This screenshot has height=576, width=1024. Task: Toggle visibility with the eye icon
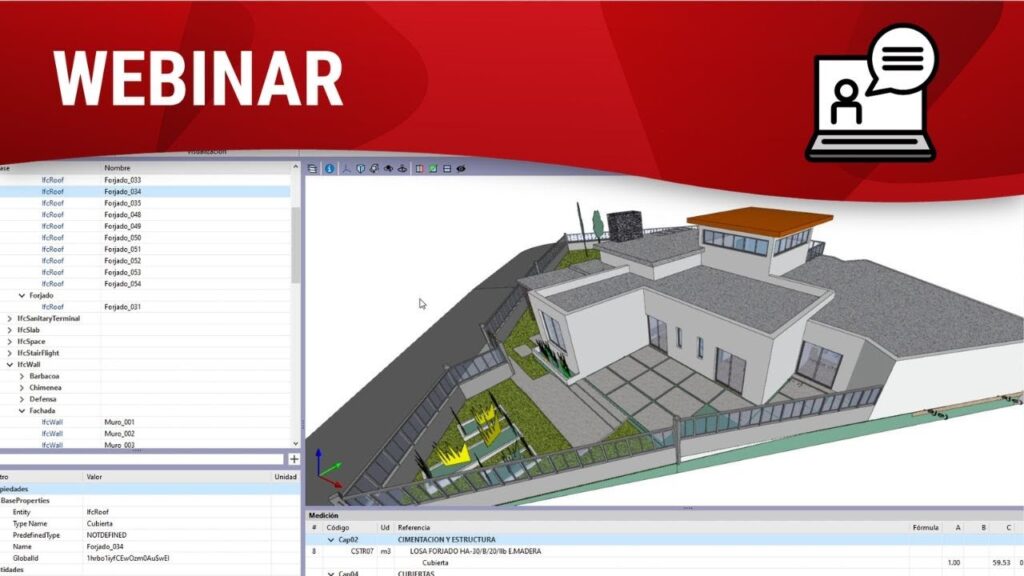point(461,169)
